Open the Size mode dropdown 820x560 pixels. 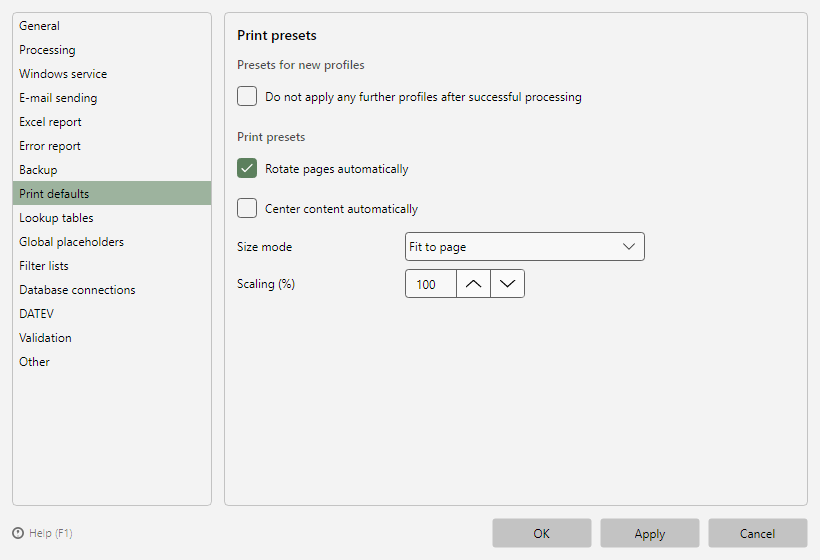525,246
